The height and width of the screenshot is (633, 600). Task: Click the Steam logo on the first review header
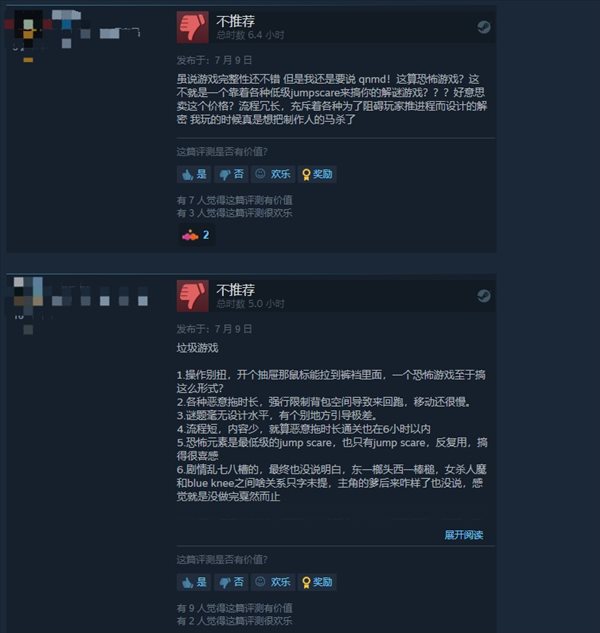click(x=484, y=27)
